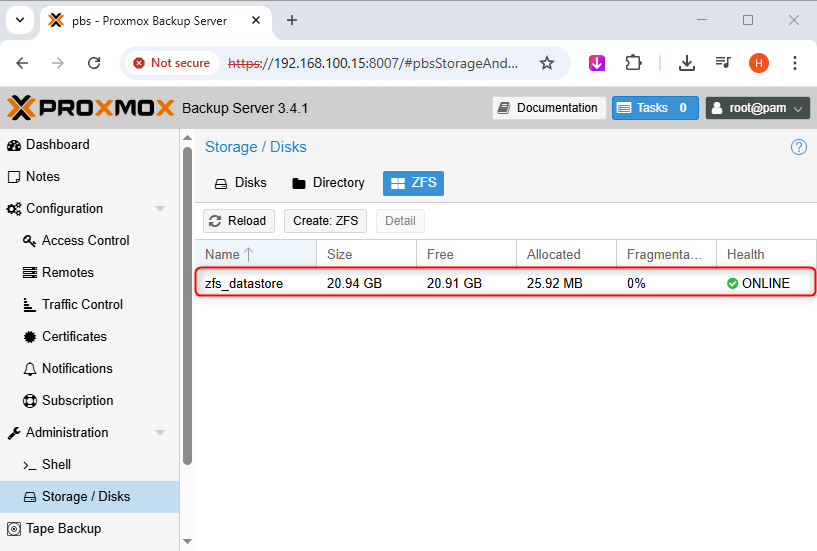The image size is (817, 551).
Task: Refresh the browser page
Action: [94, 64]
